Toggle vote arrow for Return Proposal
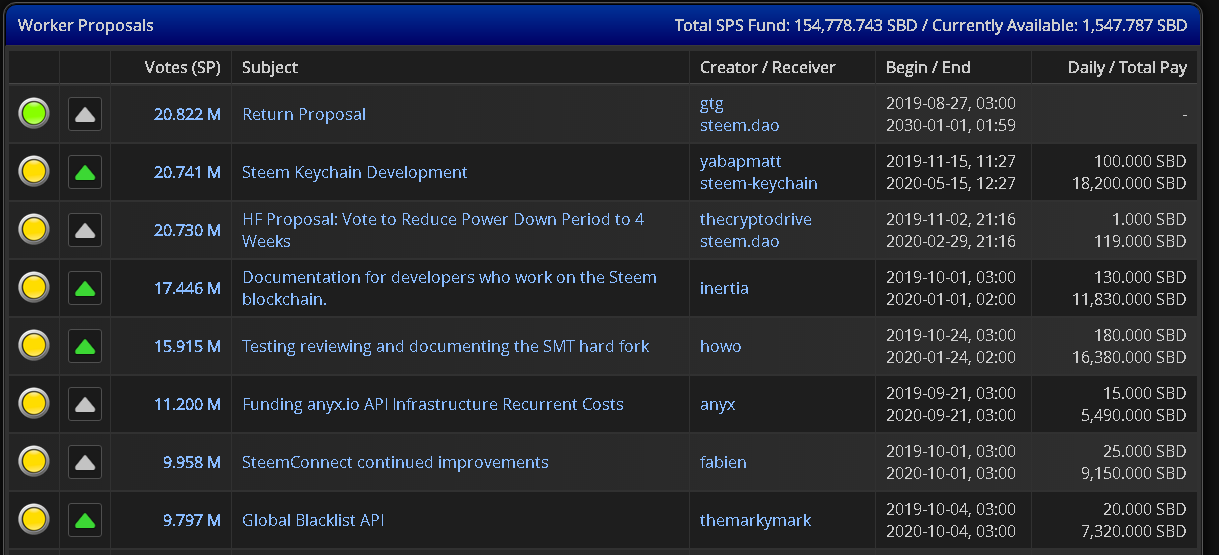Viewport: 1219px width, 555px height. 85,114
